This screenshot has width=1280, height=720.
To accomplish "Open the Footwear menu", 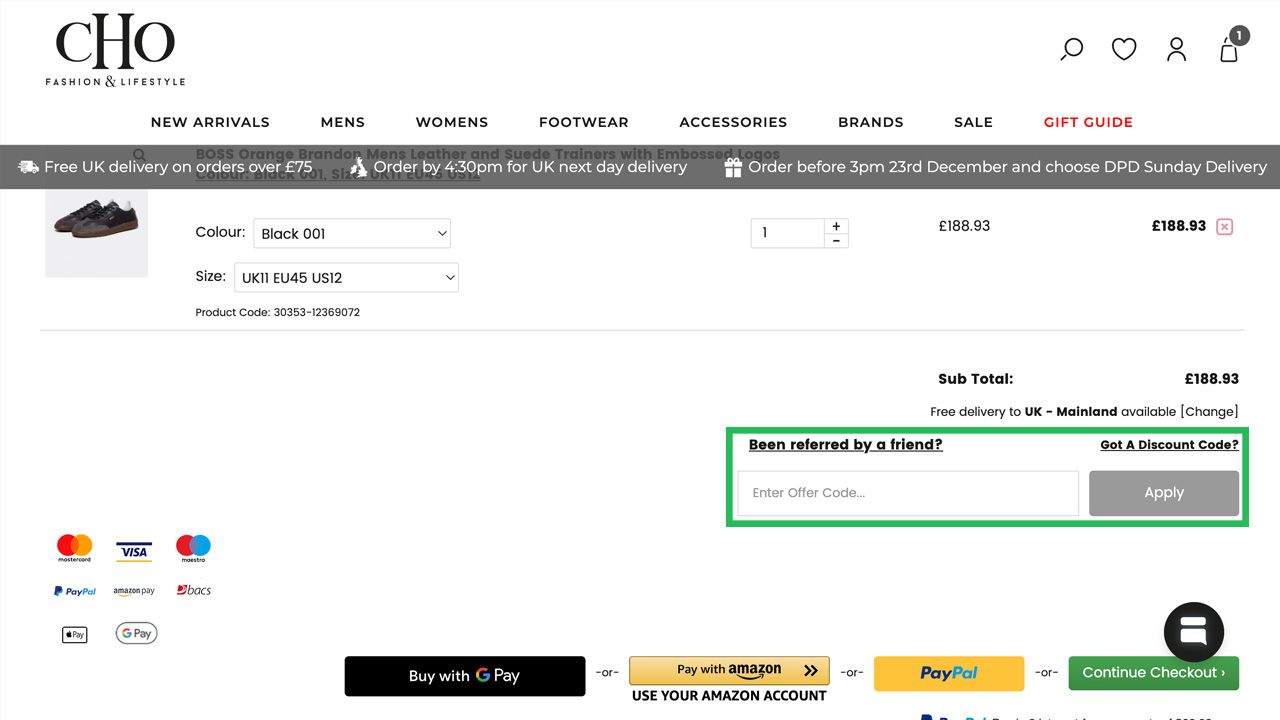I will click(x=584, y=122).
